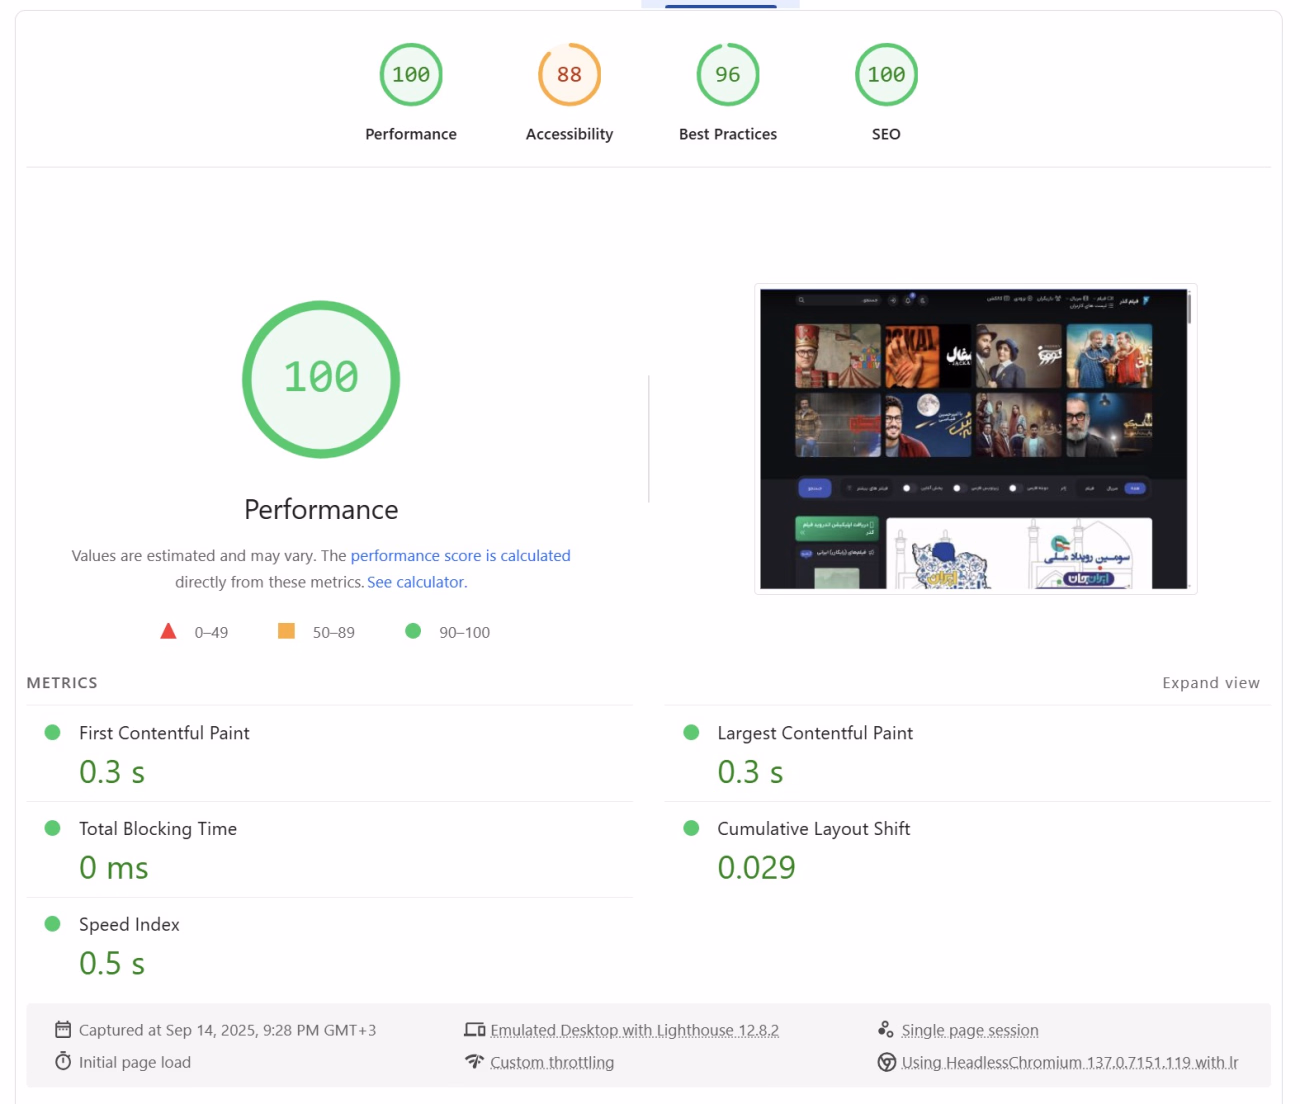This screenshot has width=1300, height=1104.
Task: Open the See calculator link
Action: (x=416, y=582)
